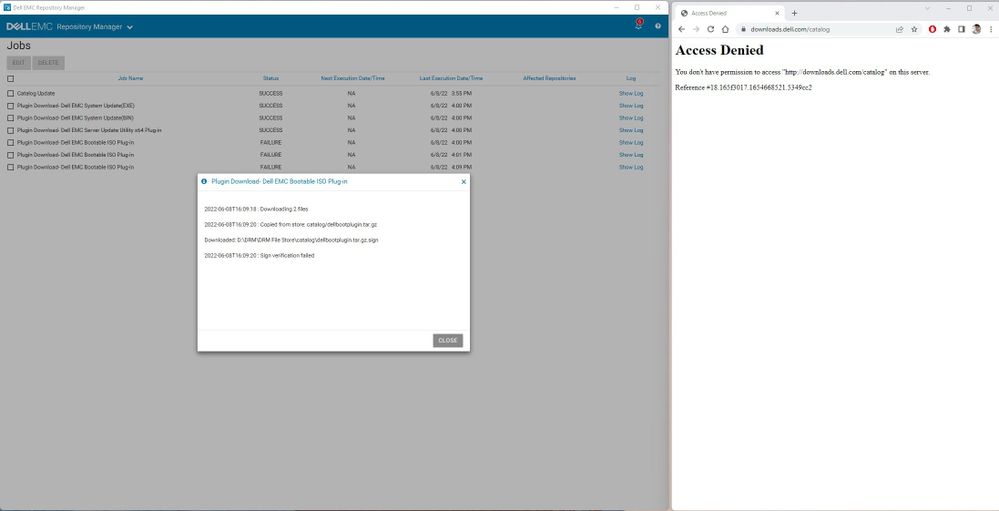Viewport: 999px width, 511px height.
Task: Click the Downloaded dellbootplugin.tar.gz.sign line
Action: point(291,240)
